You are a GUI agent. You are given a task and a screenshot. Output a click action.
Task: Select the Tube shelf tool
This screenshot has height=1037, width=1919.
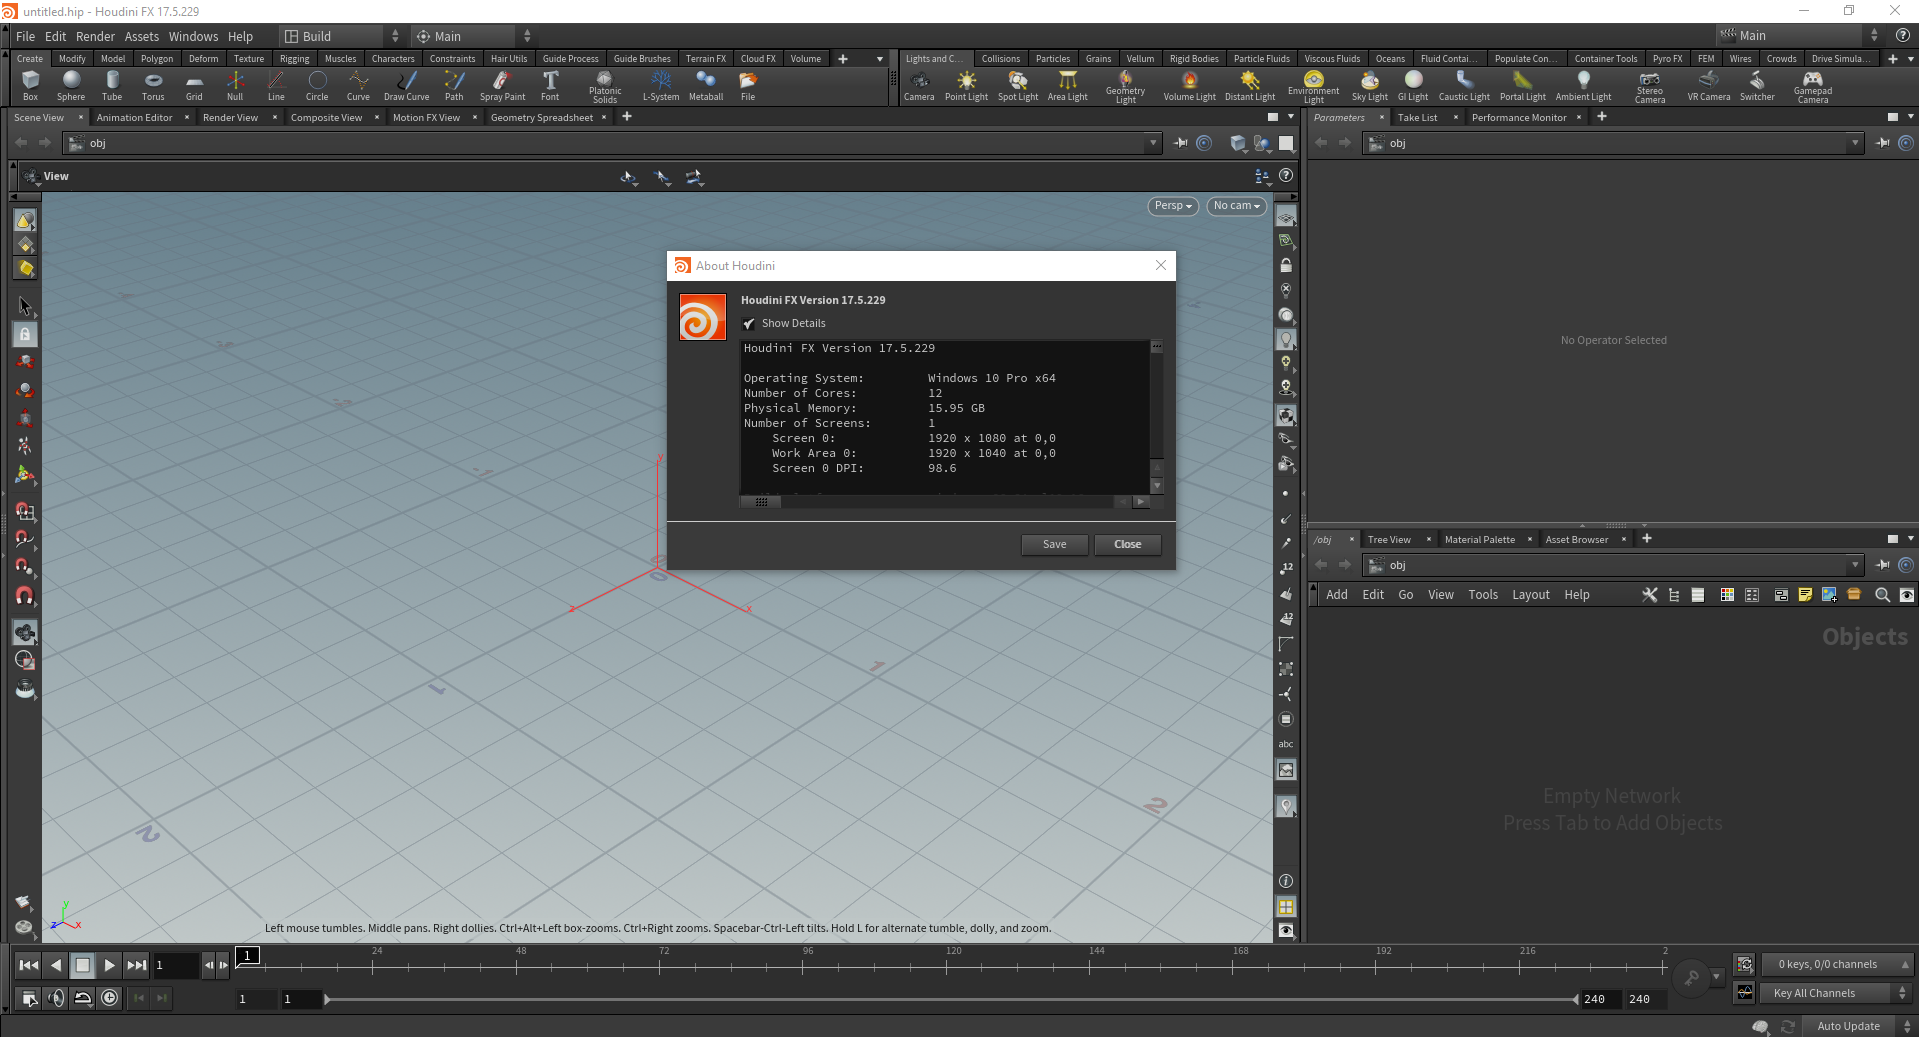point(112,85)
